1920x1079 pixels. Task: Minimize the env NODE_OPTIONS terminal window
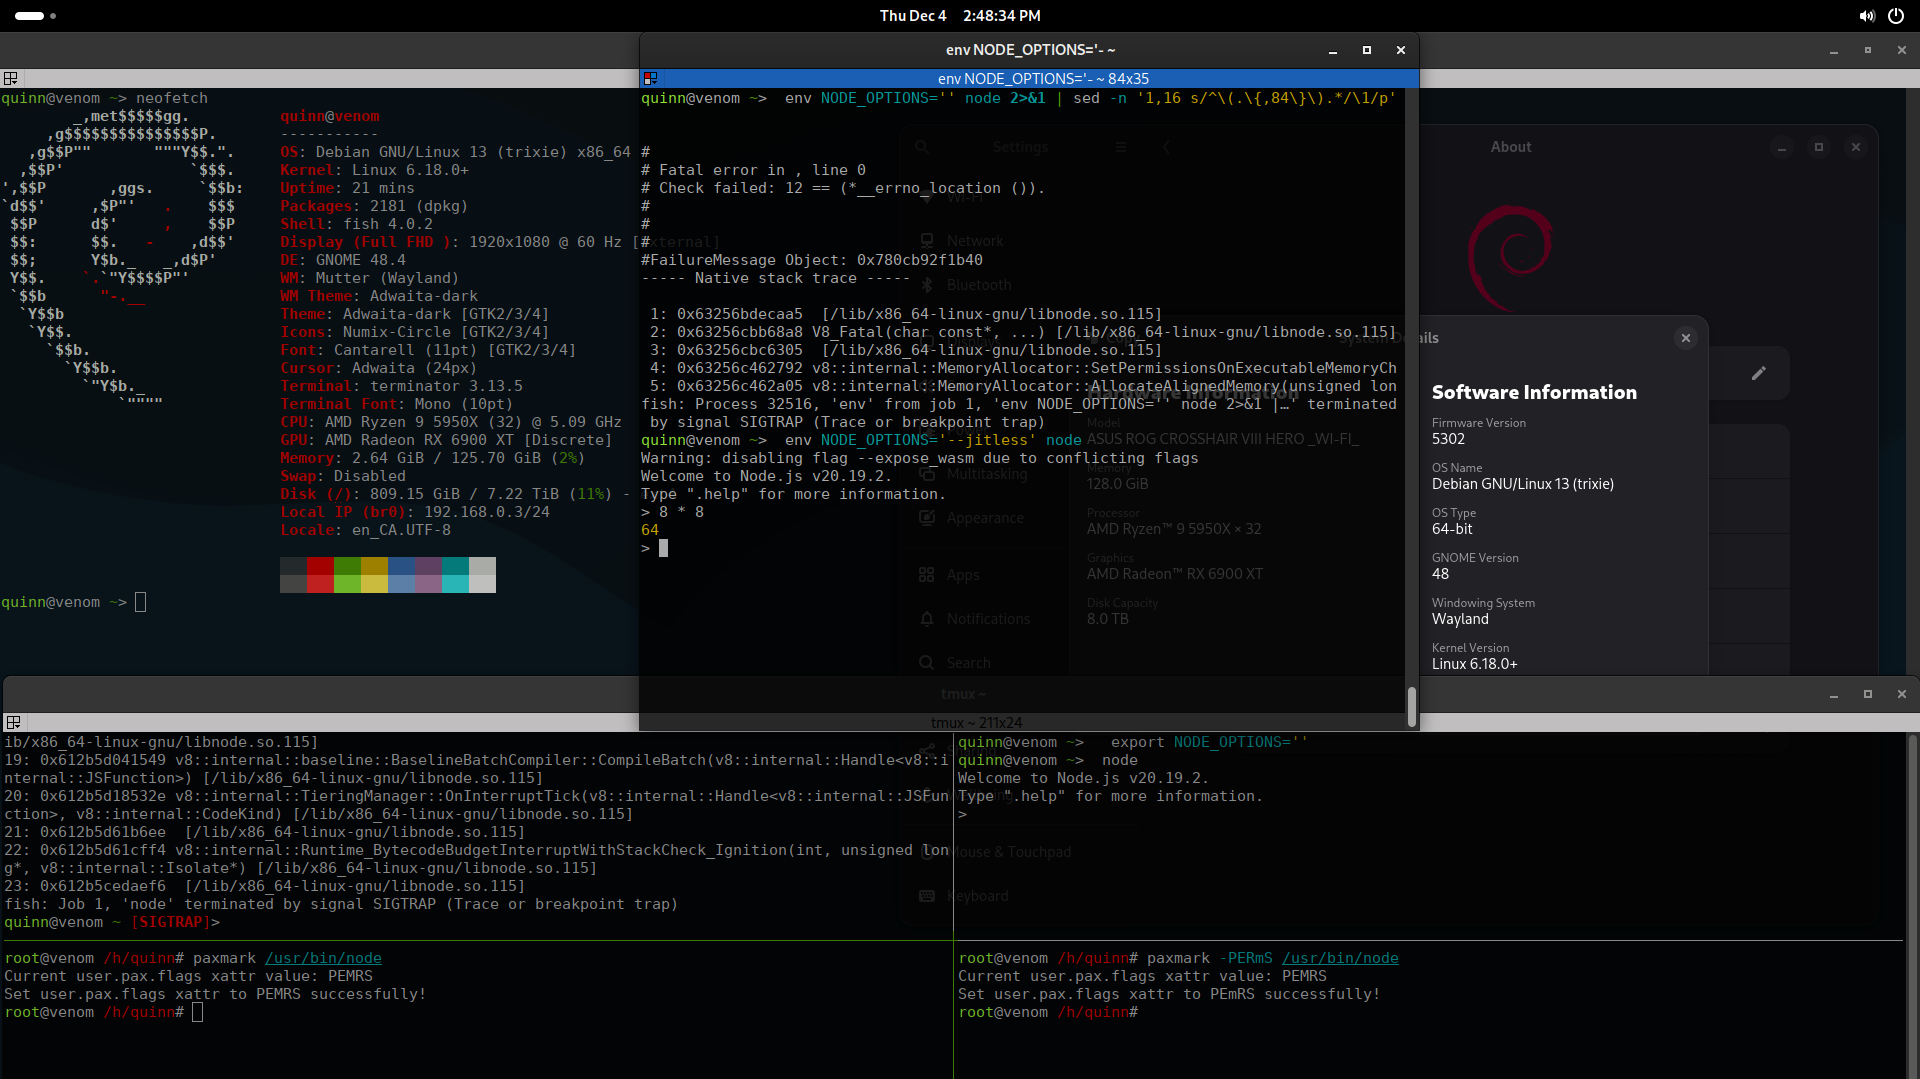[x=1333, y=50]
